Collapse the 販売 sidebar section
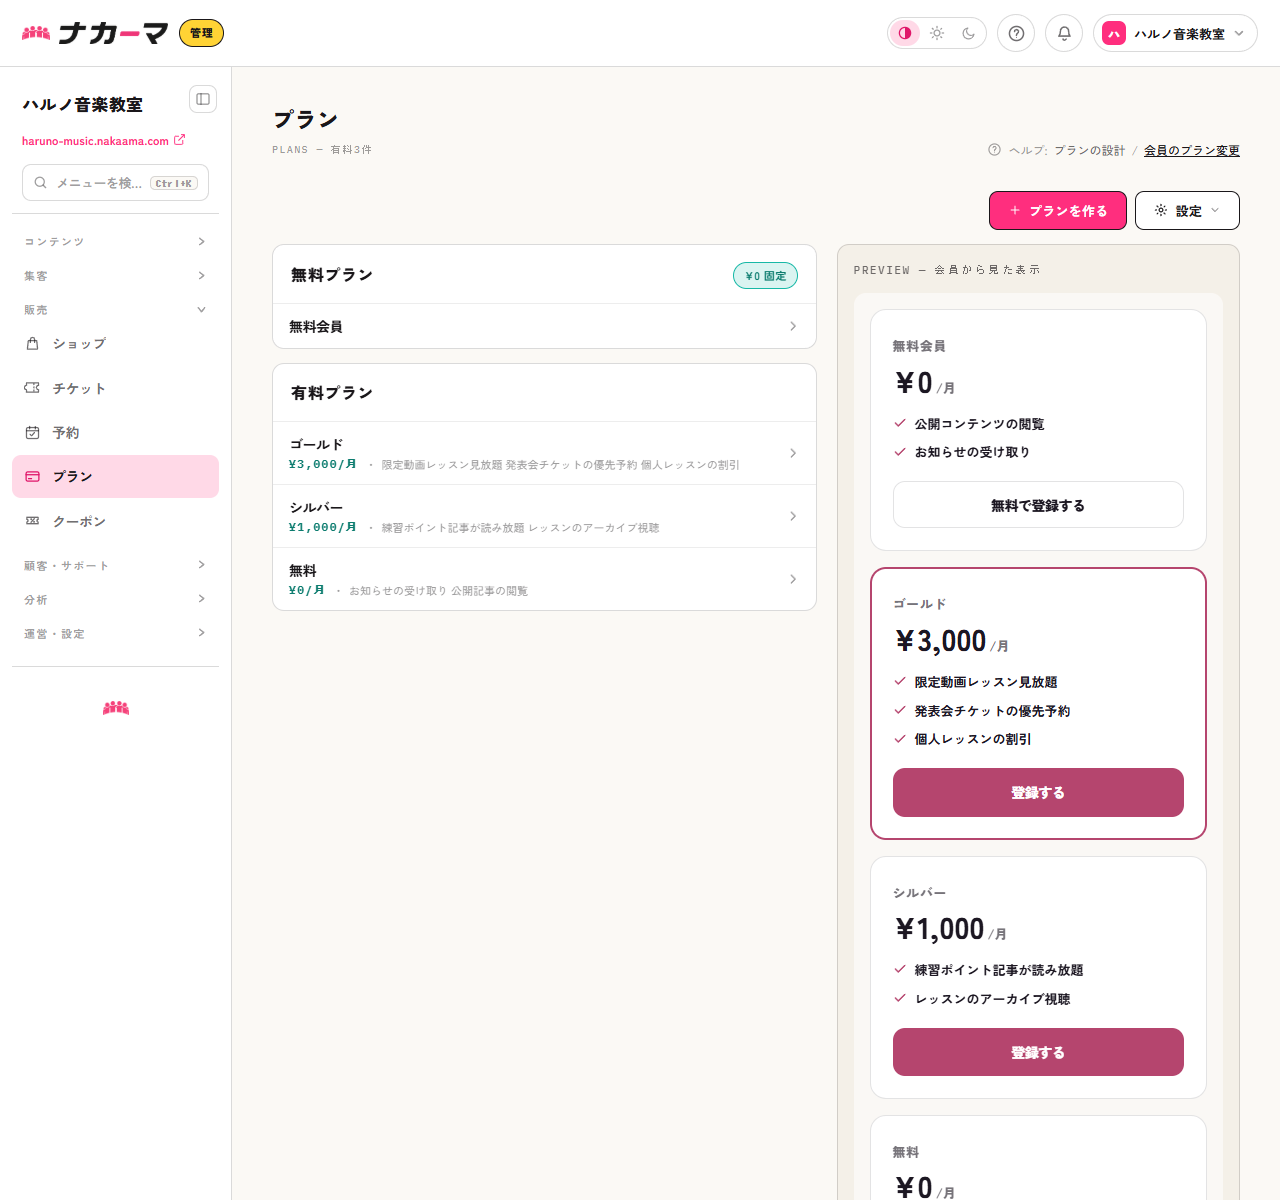This screenshot has height=1200, width=1280. pos(115,310)
